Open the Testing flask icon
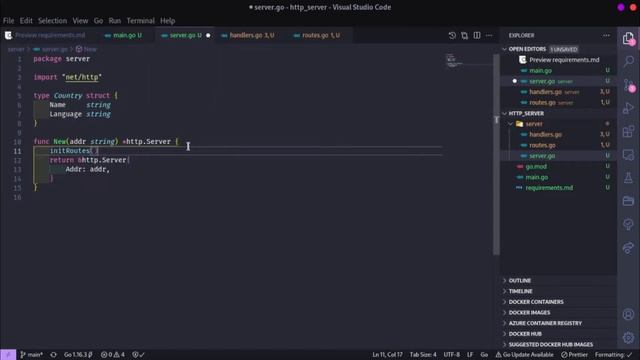 (x=629, y=178)
